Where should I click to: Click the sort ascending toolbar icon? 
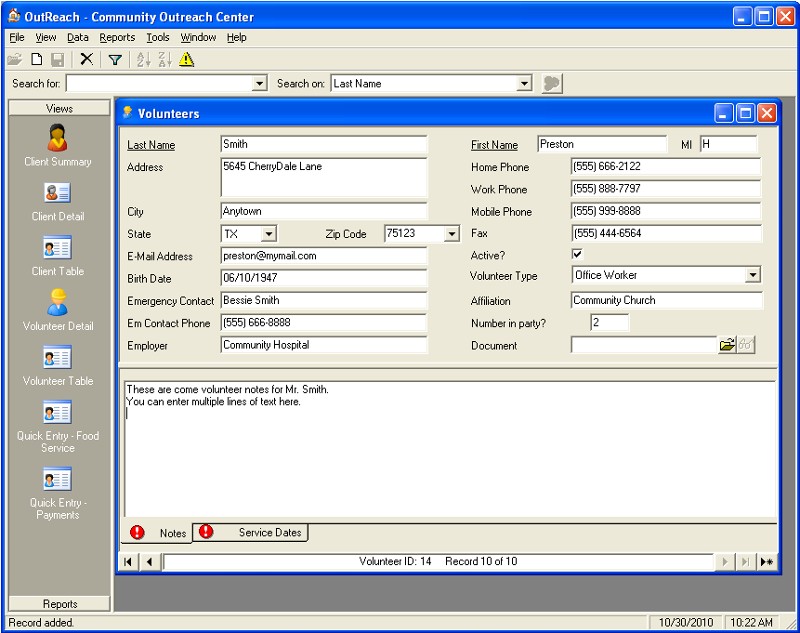[x=142, y=60]
